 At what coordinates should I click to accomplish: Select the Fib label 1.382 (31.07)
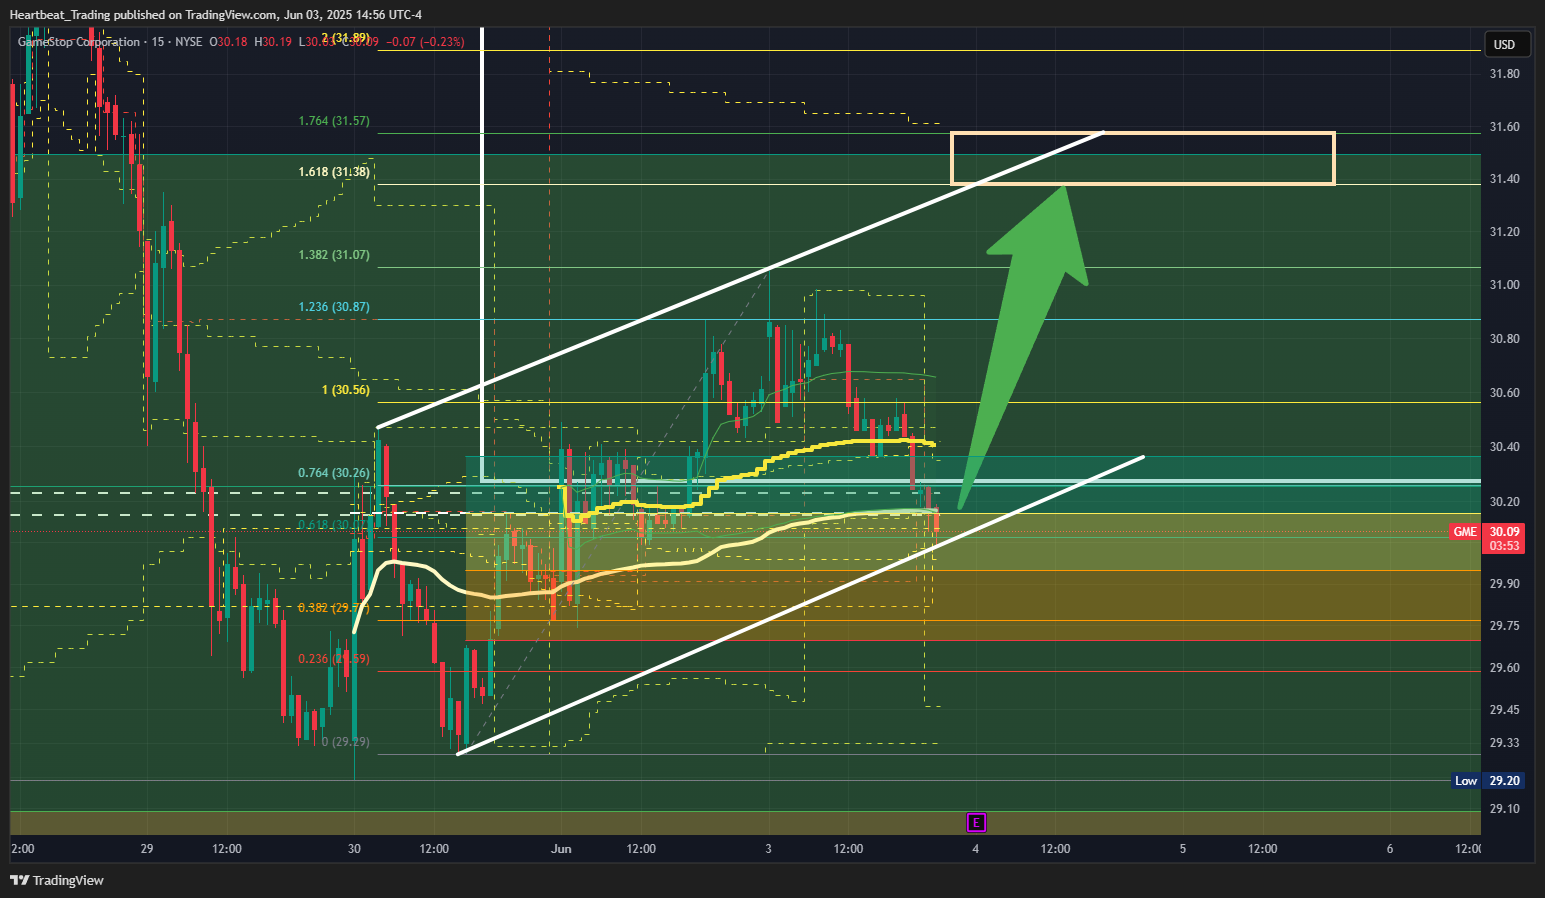point(334,255)
